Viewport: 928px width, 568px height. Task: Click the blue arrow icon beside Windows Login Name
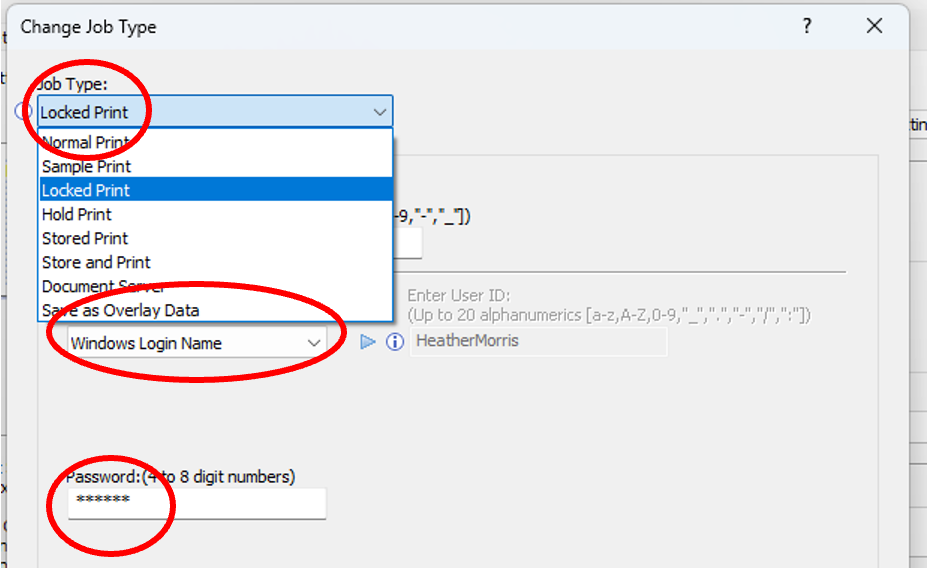click(x=368, y=342)
